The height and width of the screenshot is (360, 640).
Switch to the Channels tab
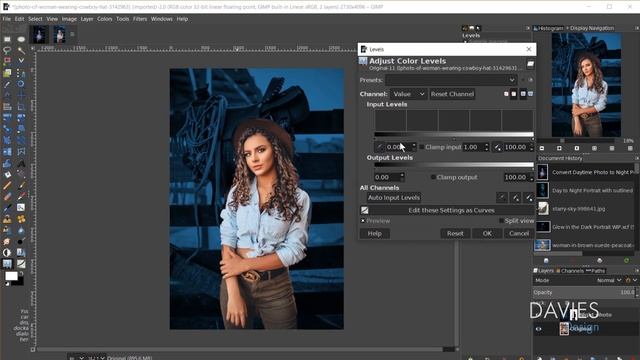(x=570, y=271)
